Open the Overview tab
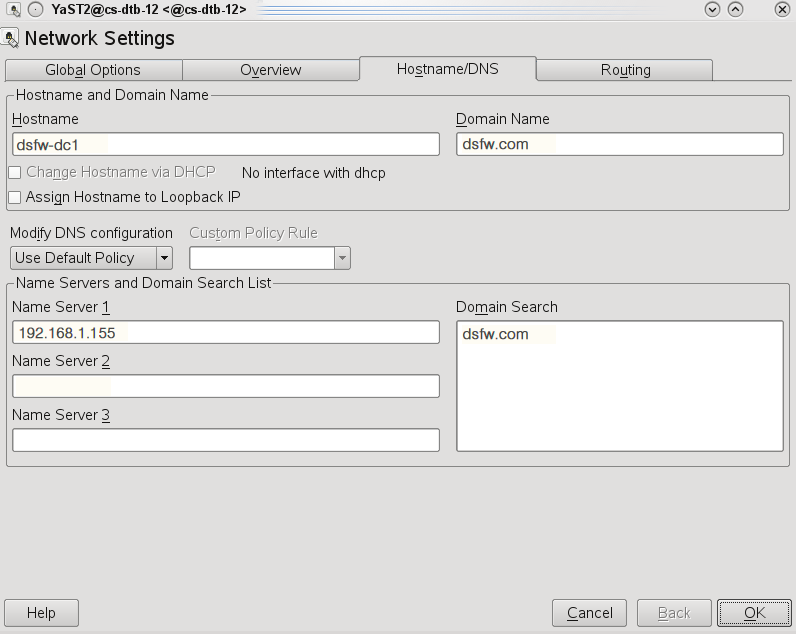This screenshot has height=634, width=796. point(270,70)
